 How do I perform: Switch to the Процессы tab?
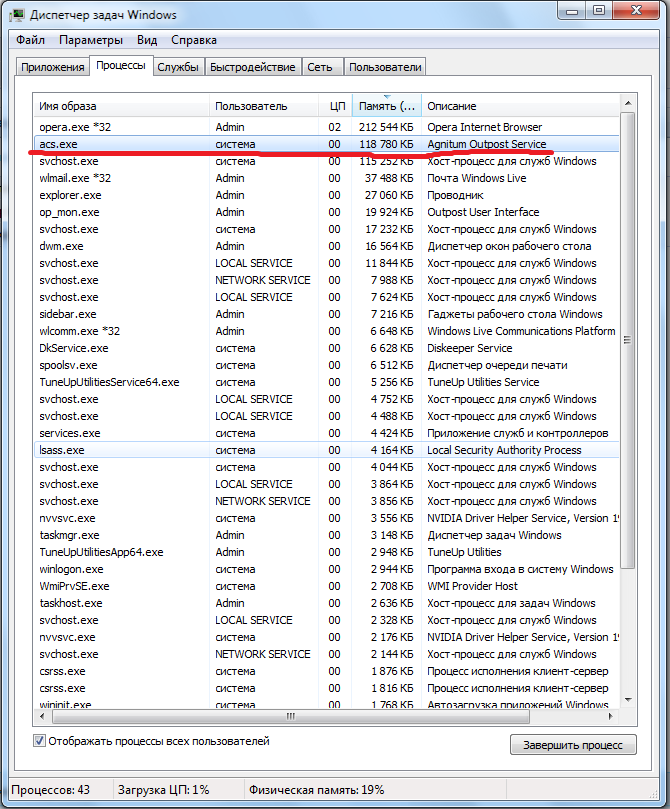[121, 66]
